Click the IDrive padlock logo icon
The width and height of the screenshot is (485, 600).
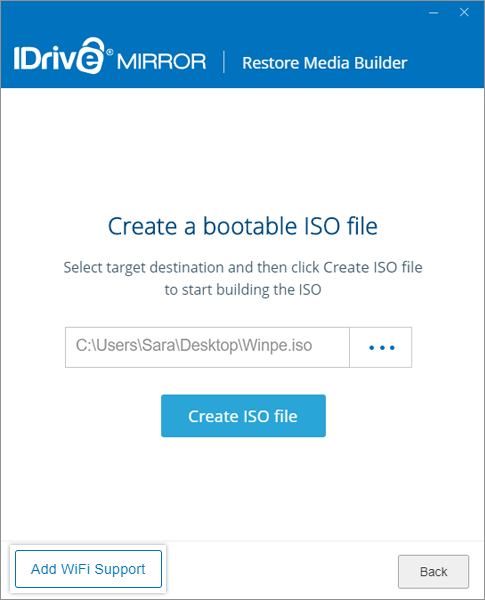(x=90, y=55)
